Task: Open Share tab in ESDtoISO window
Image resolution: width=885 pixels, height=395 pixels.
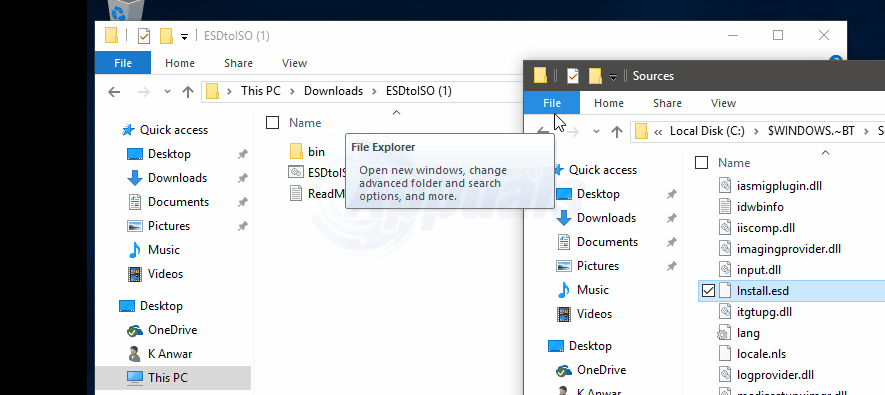Action: click(238, 63)
